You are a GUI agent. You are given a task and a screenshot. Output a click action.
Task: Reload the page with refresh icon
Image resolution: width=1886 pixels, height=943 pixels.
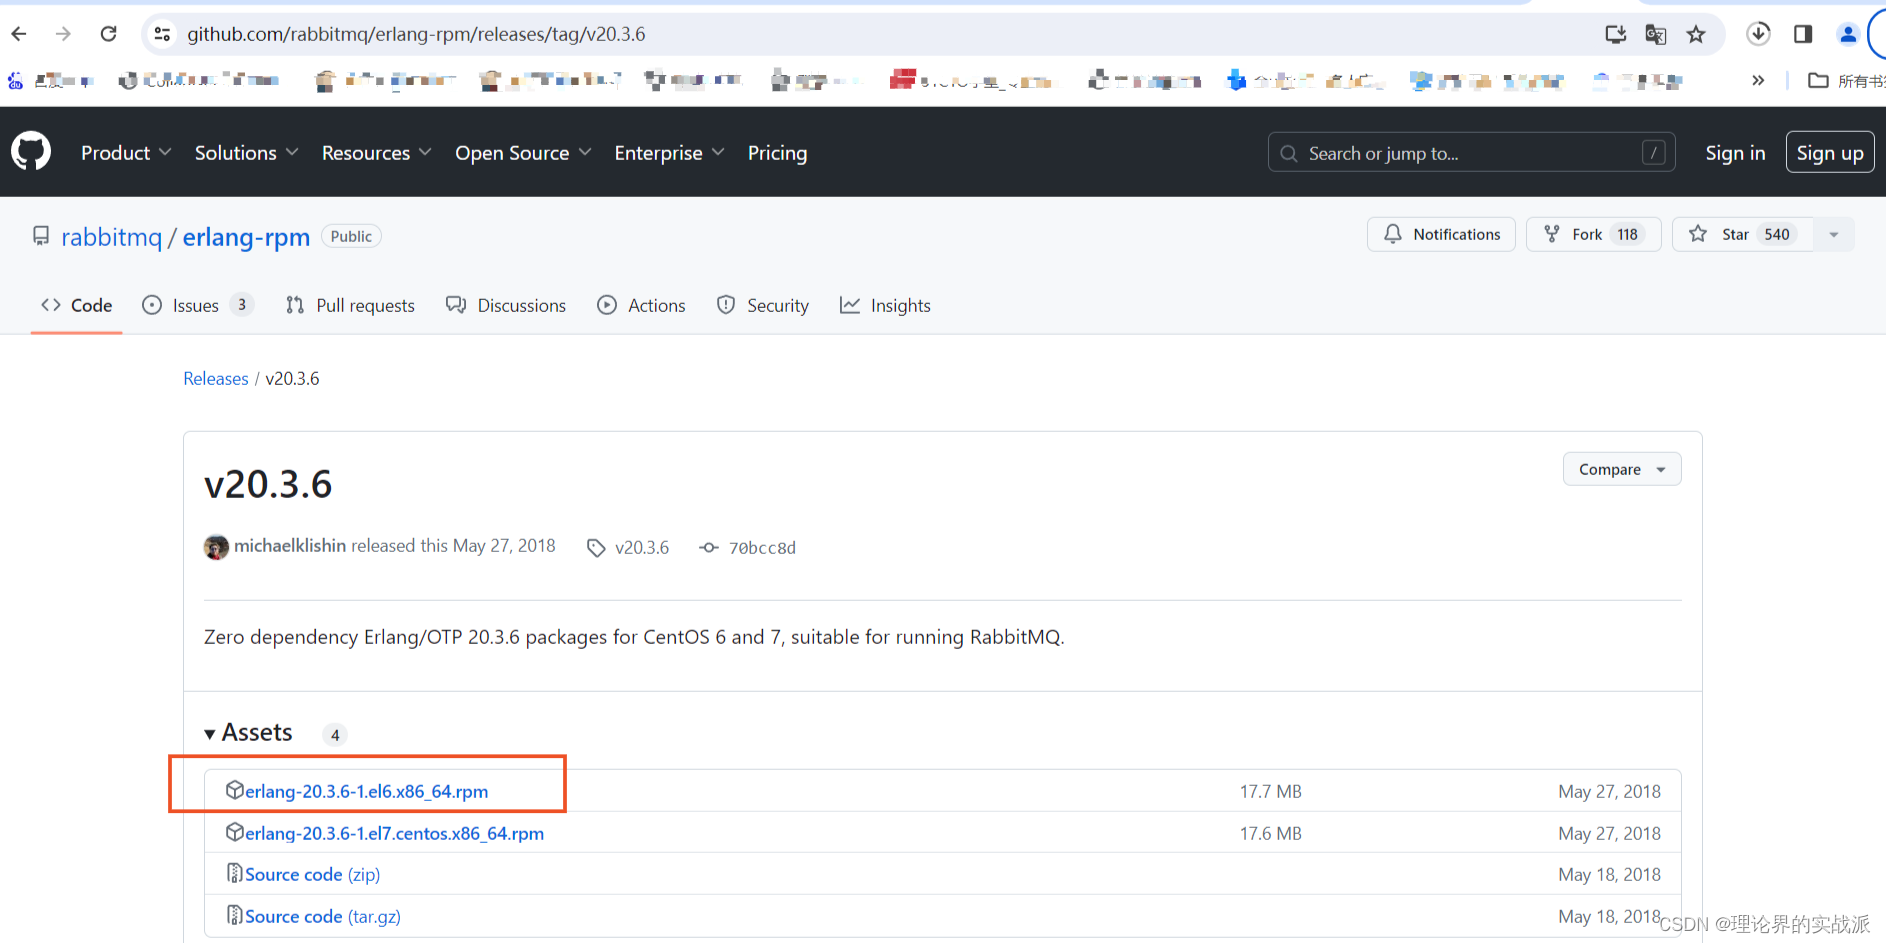(109, 34)
